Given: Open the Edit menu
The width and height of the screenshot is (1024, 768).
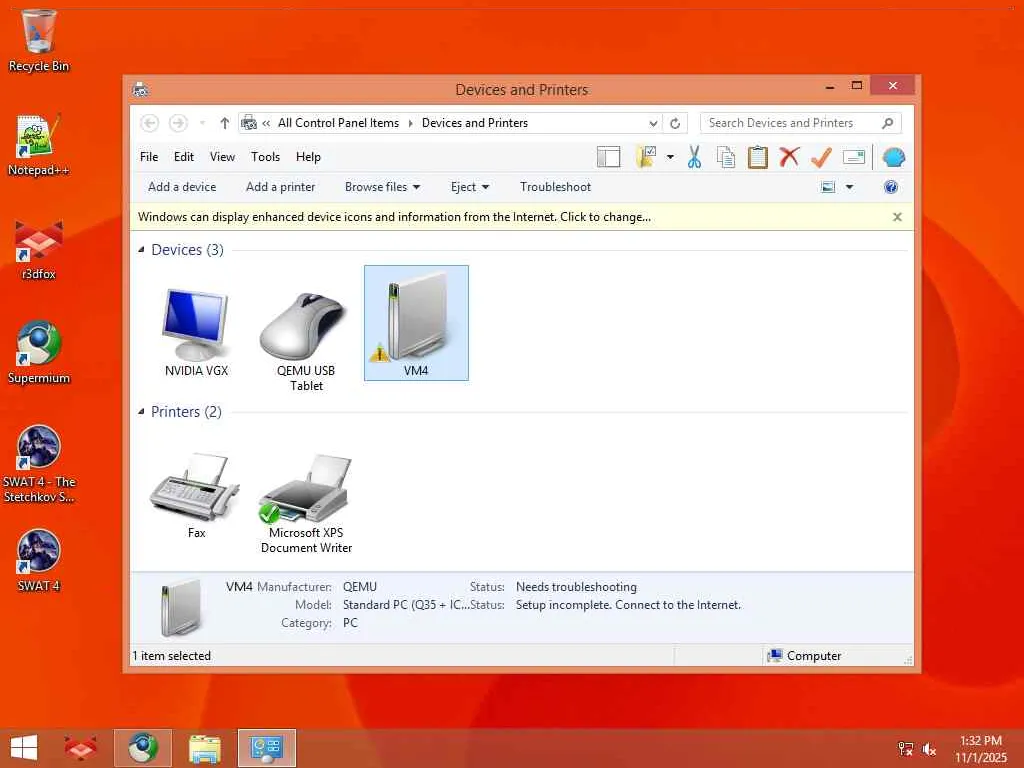Looking at the screenshot, I should coord(184,157).
